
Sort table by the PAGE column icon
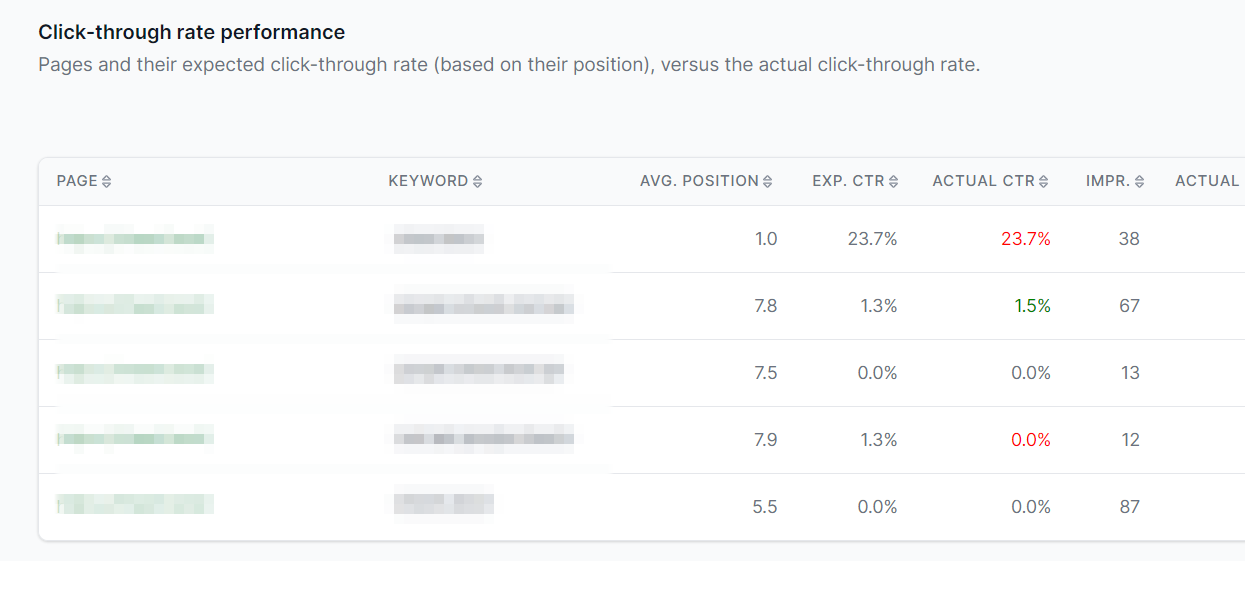(107, 182)
